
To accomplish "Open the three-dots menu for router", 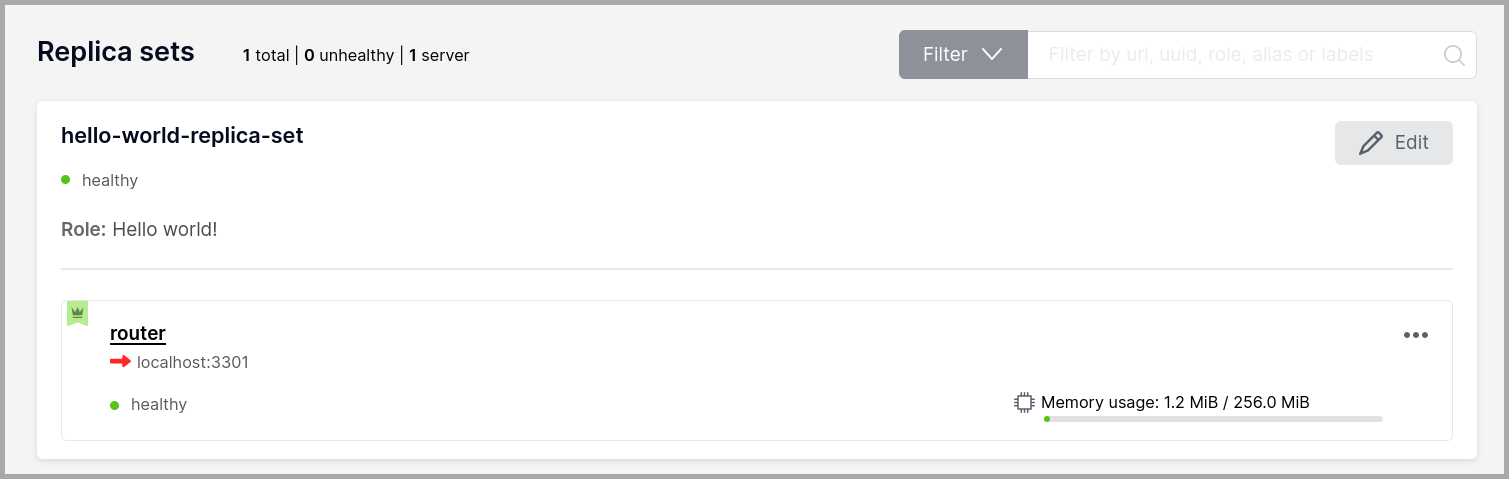I will click(1416, 335).
